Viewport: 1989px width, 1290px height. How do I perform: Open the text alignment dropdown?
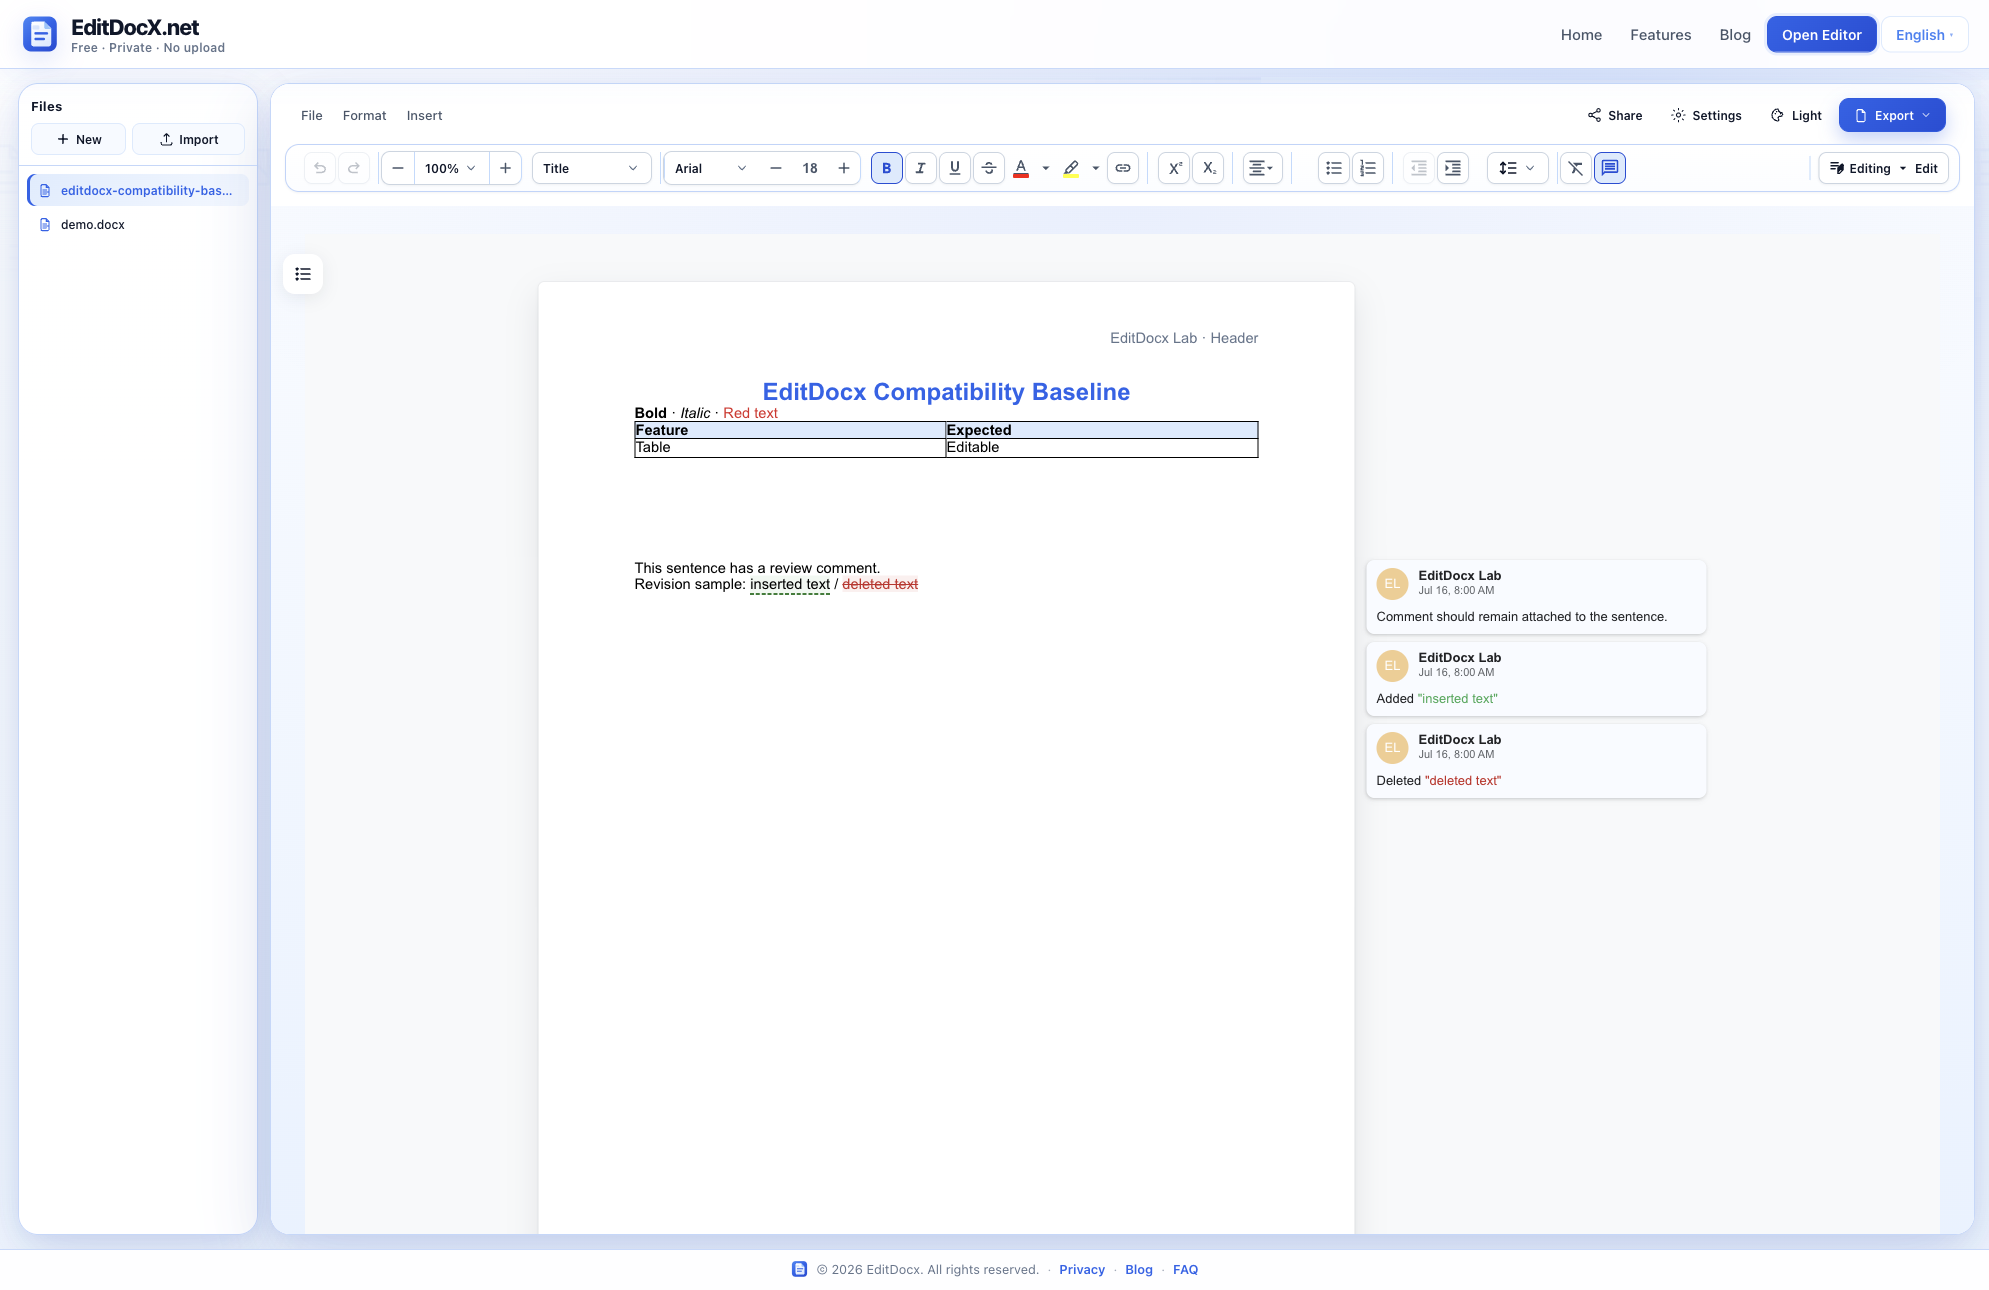pos(1262,168)
